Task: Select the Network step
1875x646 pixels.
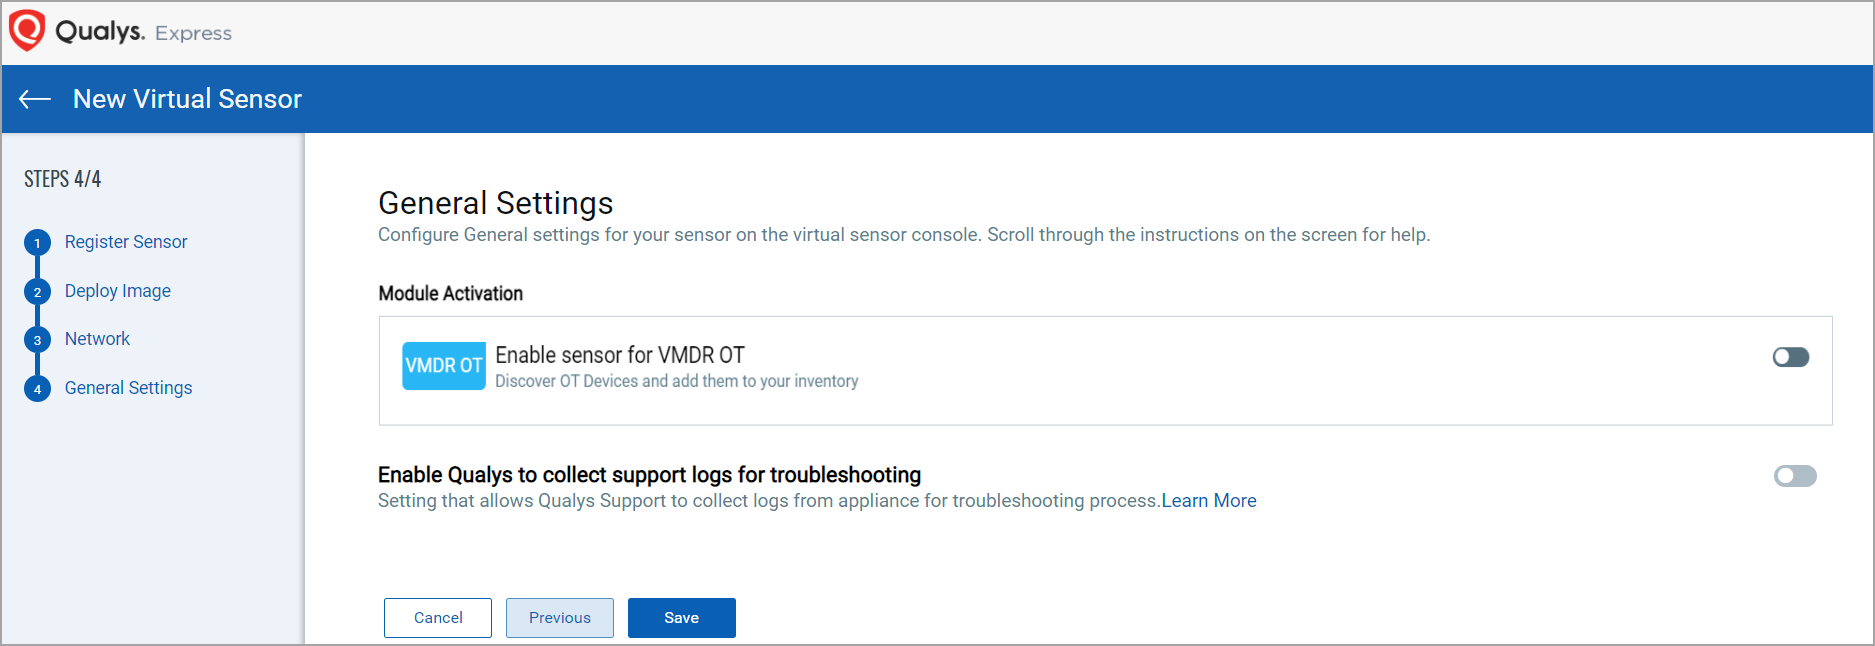Action: click(97, 339)
